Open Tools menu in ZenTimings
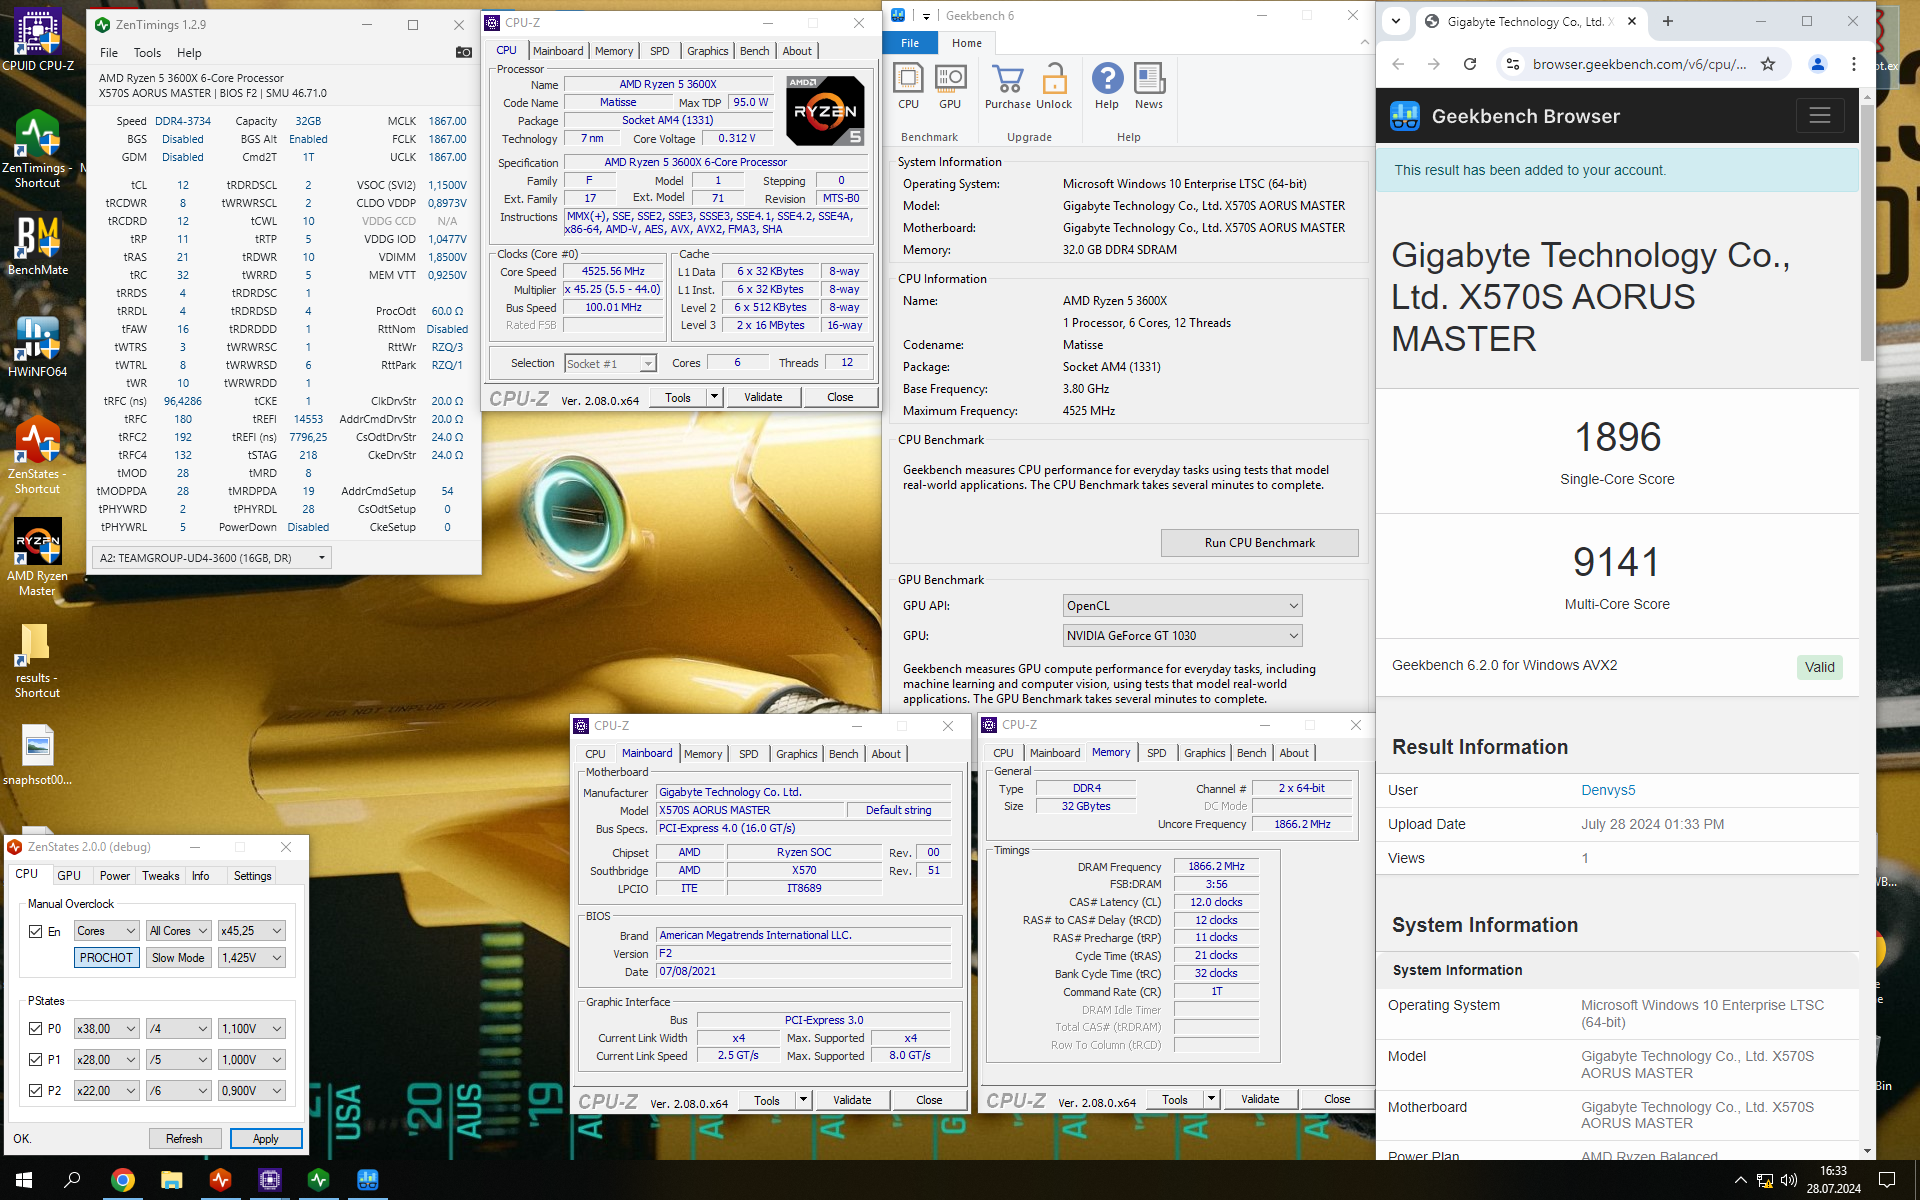 [x=147, y=53]
